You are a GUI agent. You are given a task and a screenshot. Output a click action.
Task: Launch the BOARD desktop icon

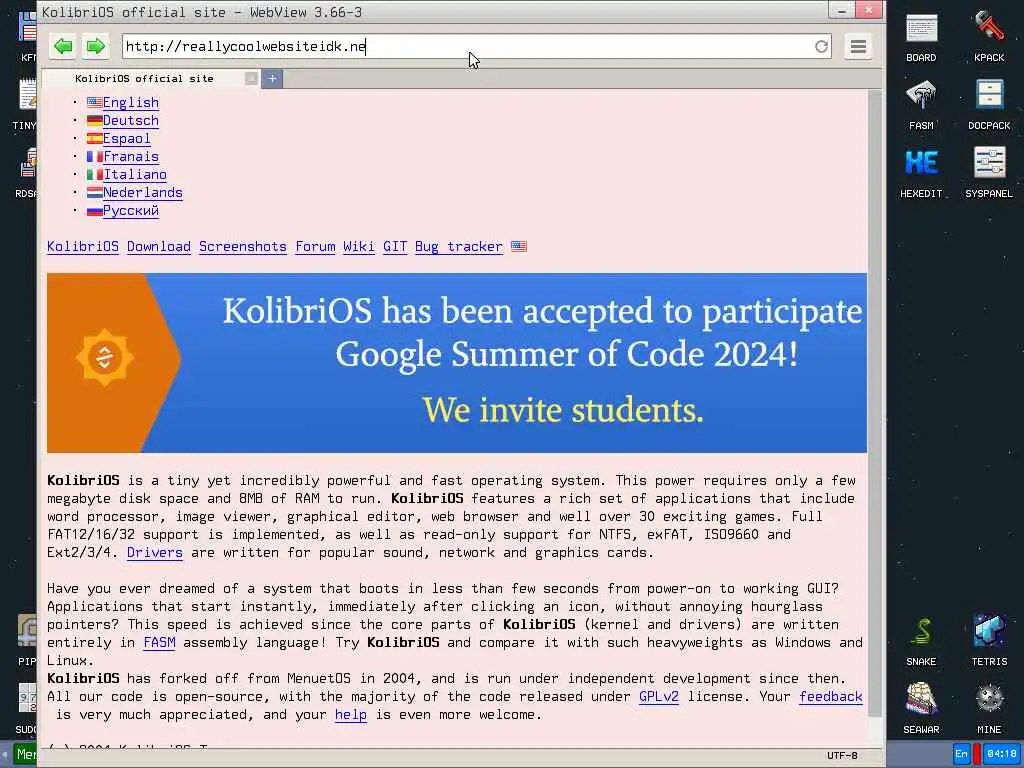(921, 39)
